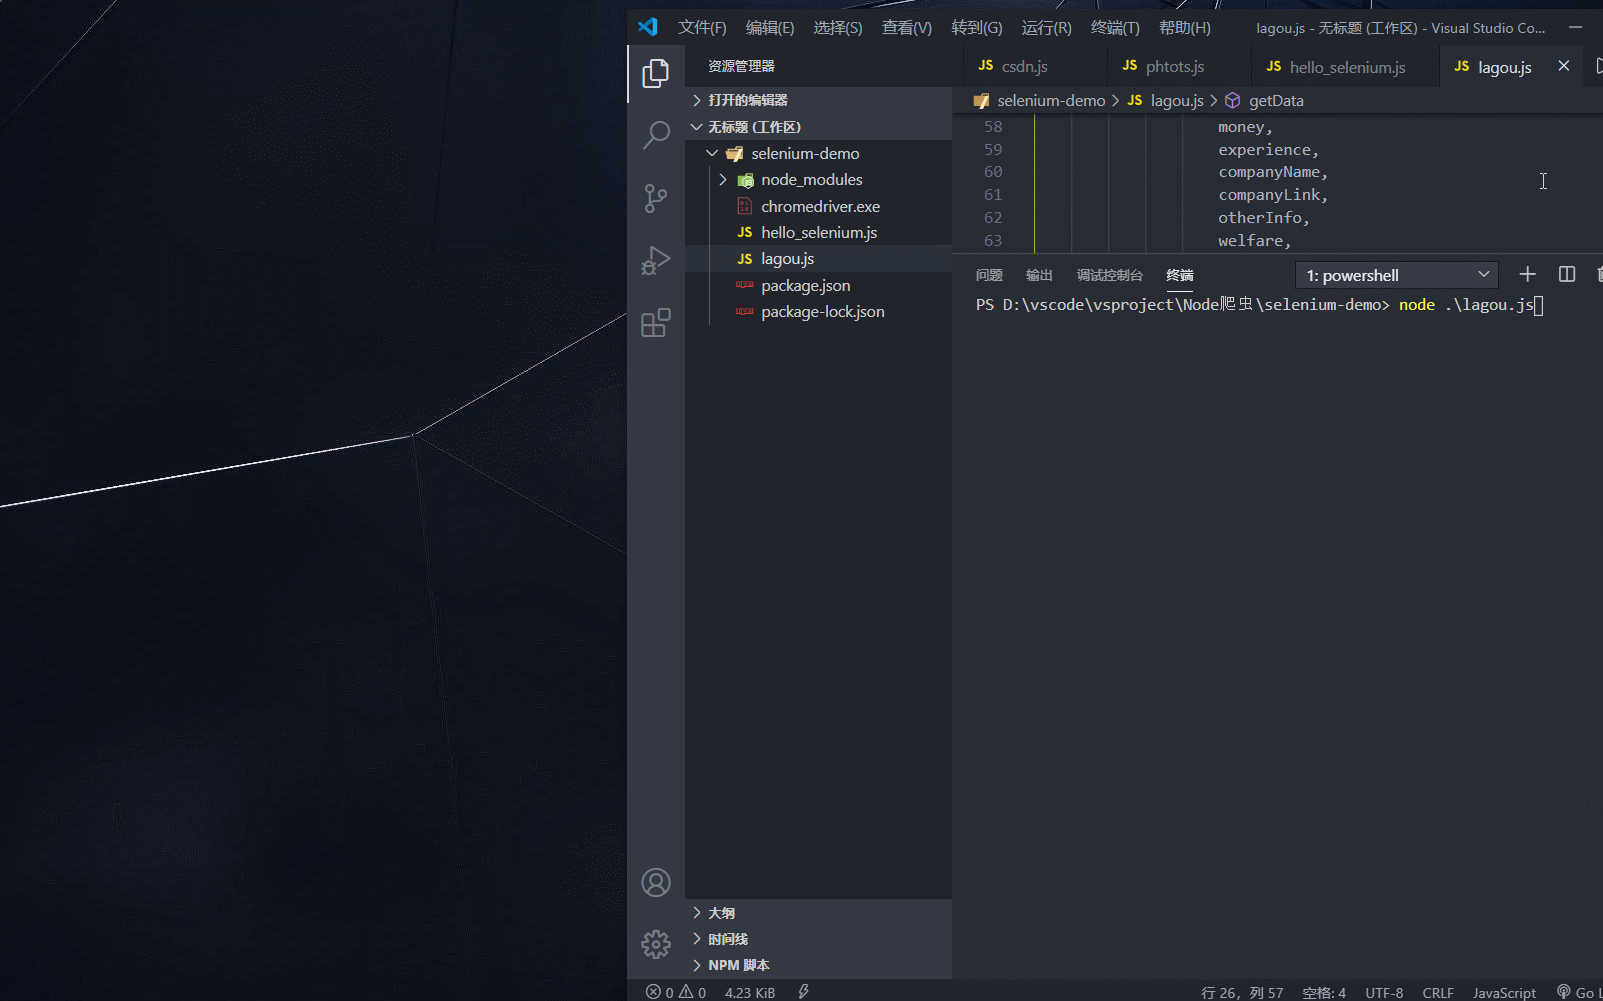The width and height of the screenshot is (1603, 1001).
Task: Click the new terminal plus icon
Action: coord(1527,273)
